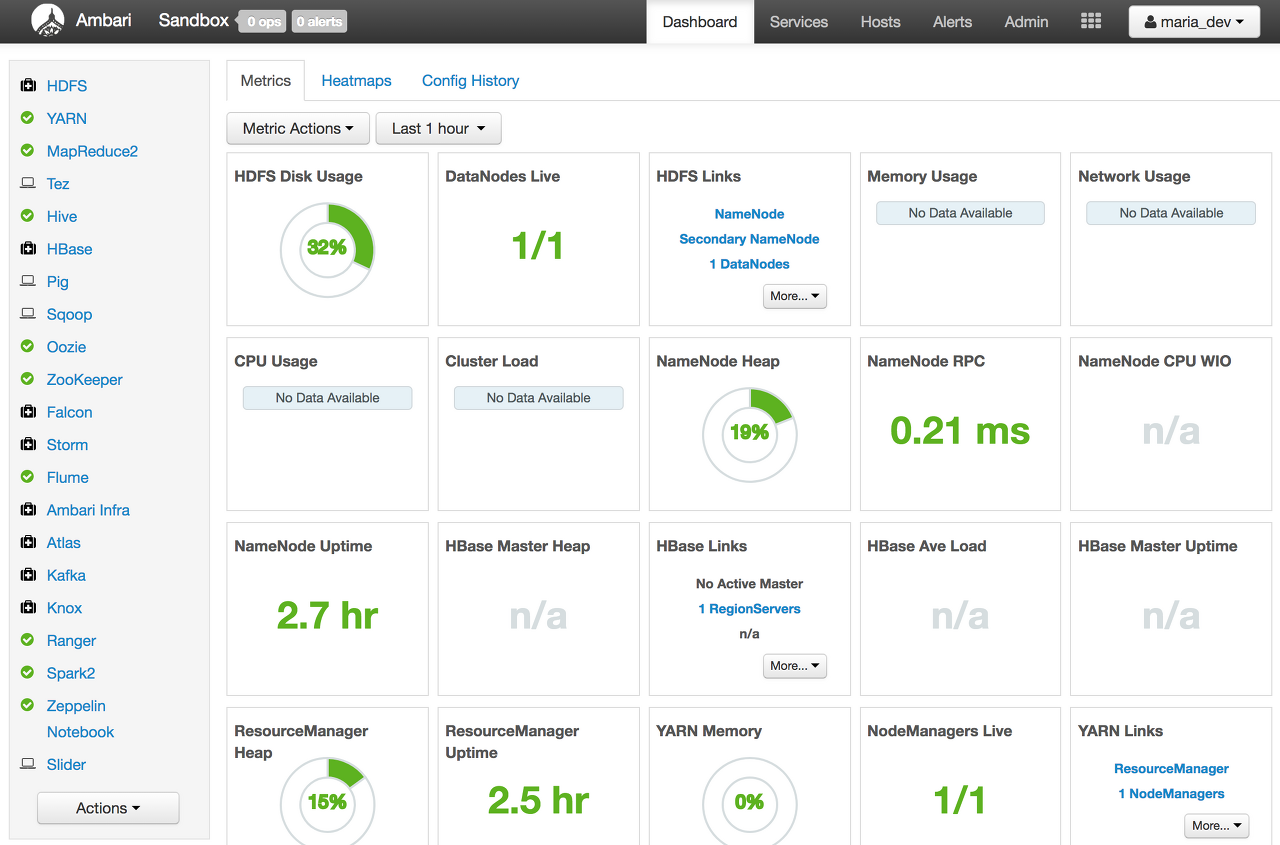This screenshot has width=1280, height=845.
Task: Click the medkit icon beside Atlas
Action: coord(28,543)
